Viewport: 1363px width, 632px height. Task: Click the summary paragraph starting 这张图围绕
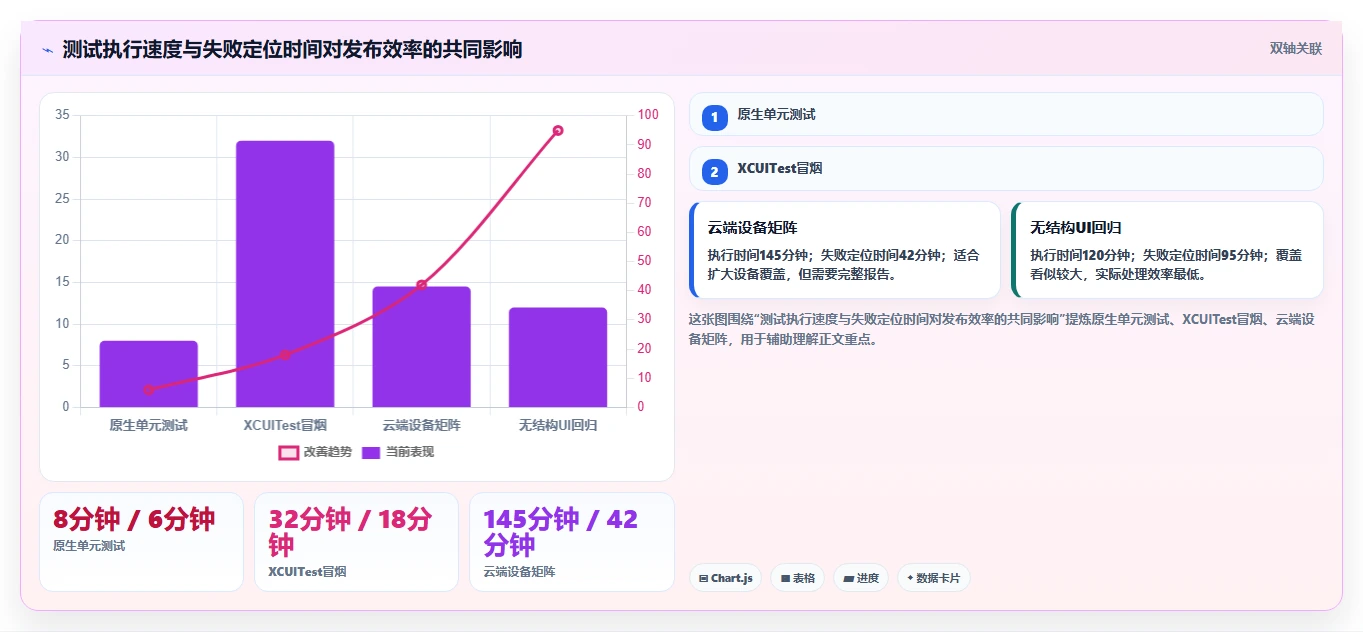point(1002,329)
